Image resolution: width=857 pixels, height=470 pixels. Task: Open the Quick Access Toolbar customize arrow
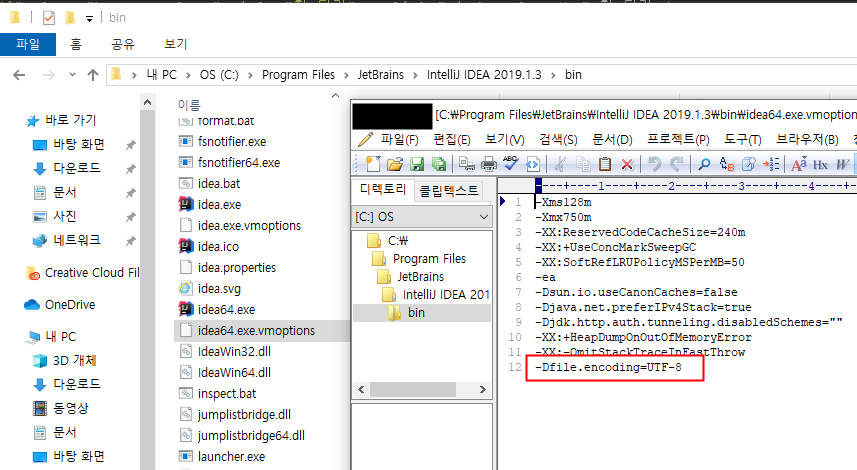(89, 19)
